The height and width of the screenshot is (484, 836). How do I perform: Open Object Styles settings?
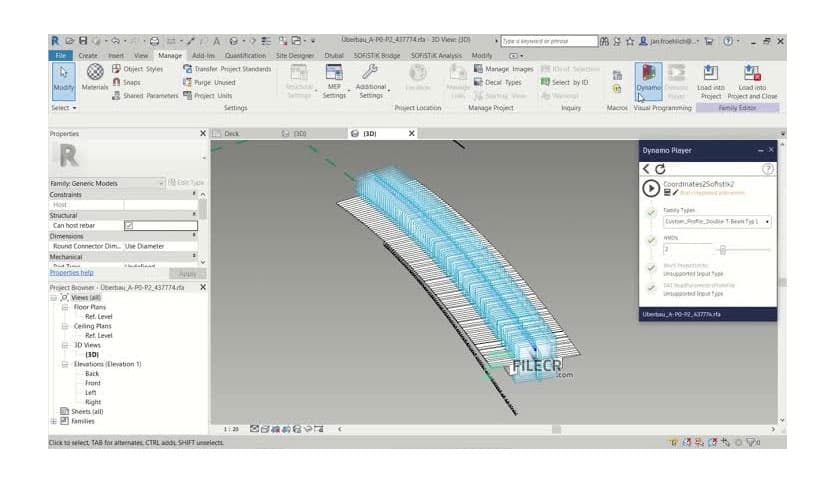pos(138,69)
